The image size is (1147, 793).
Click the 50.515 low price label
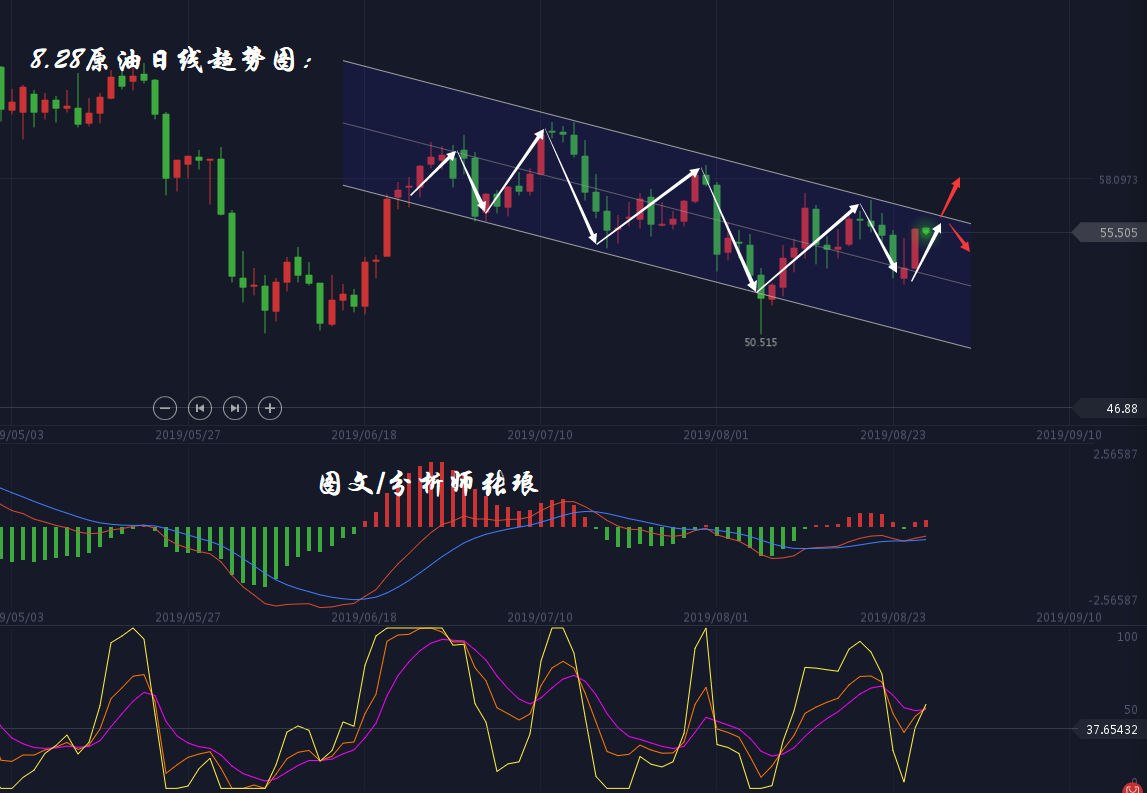pos(760,342)
